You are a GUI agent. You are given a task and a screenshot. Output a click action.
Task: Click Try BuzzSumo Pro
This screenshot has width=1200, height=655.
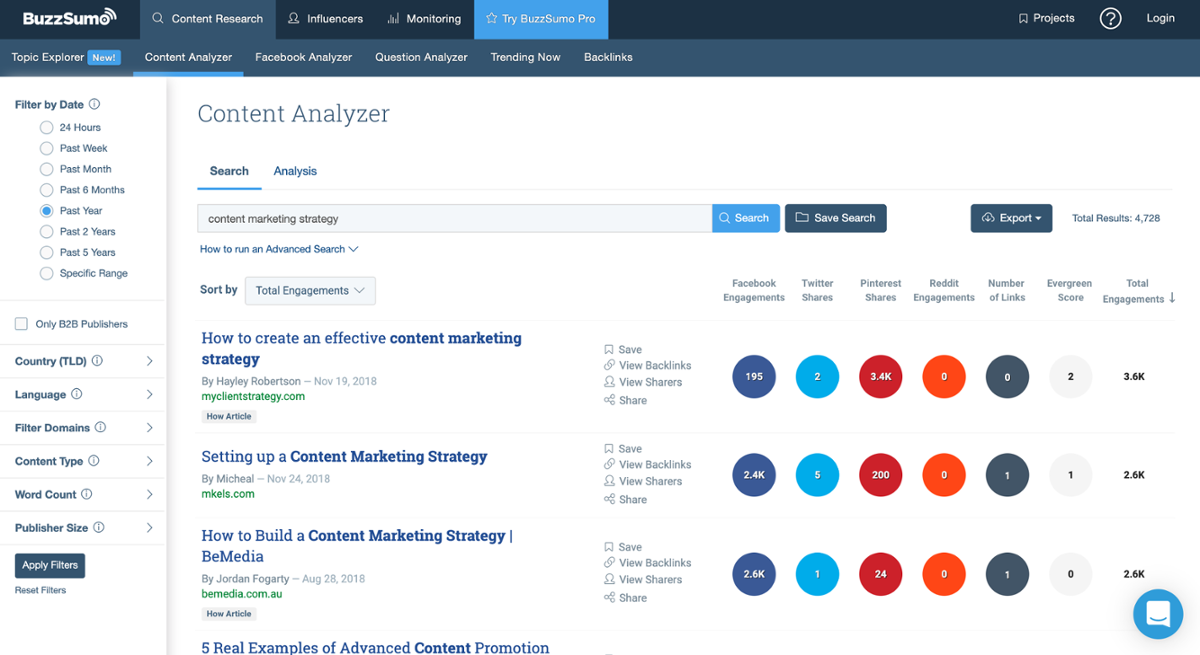click(x=541, y=19)
